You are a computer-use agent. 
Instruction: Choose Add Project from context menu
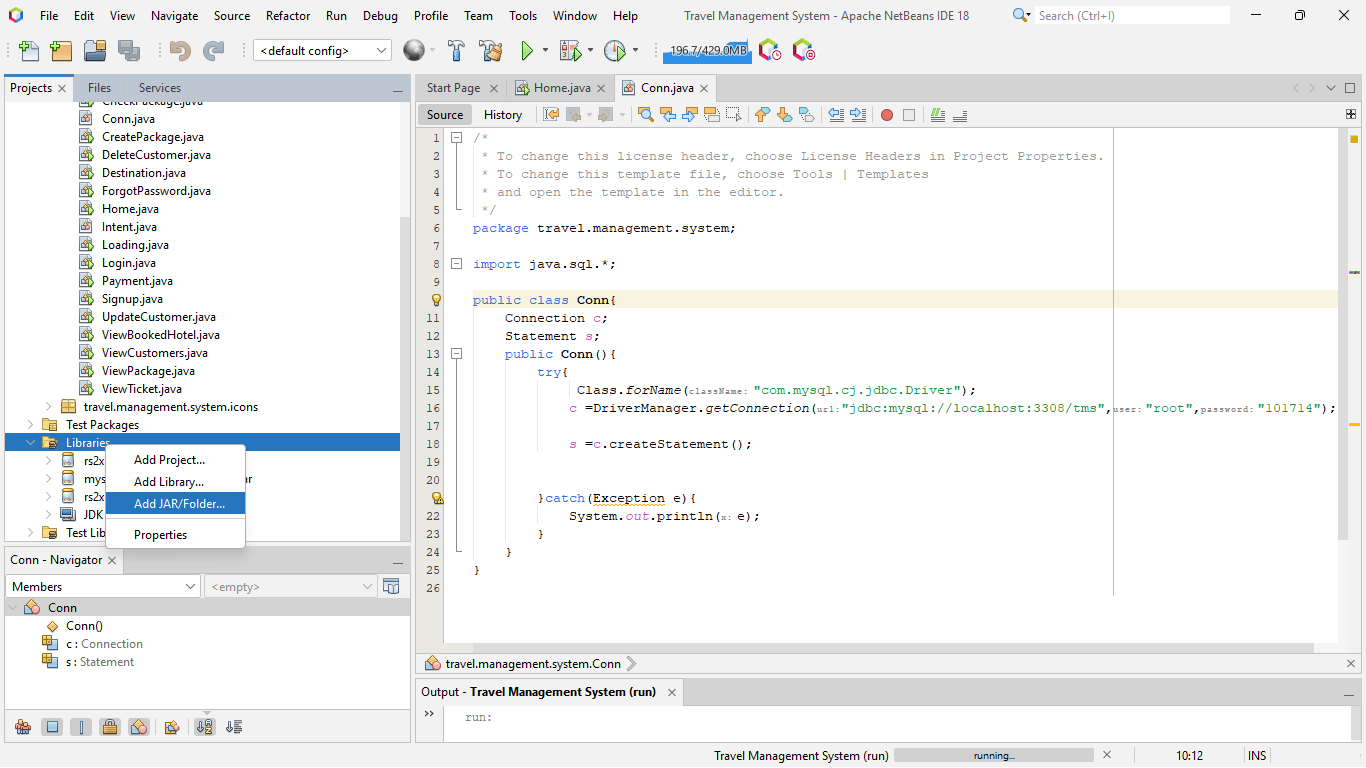pyautogui.click(x=175, y=460)
